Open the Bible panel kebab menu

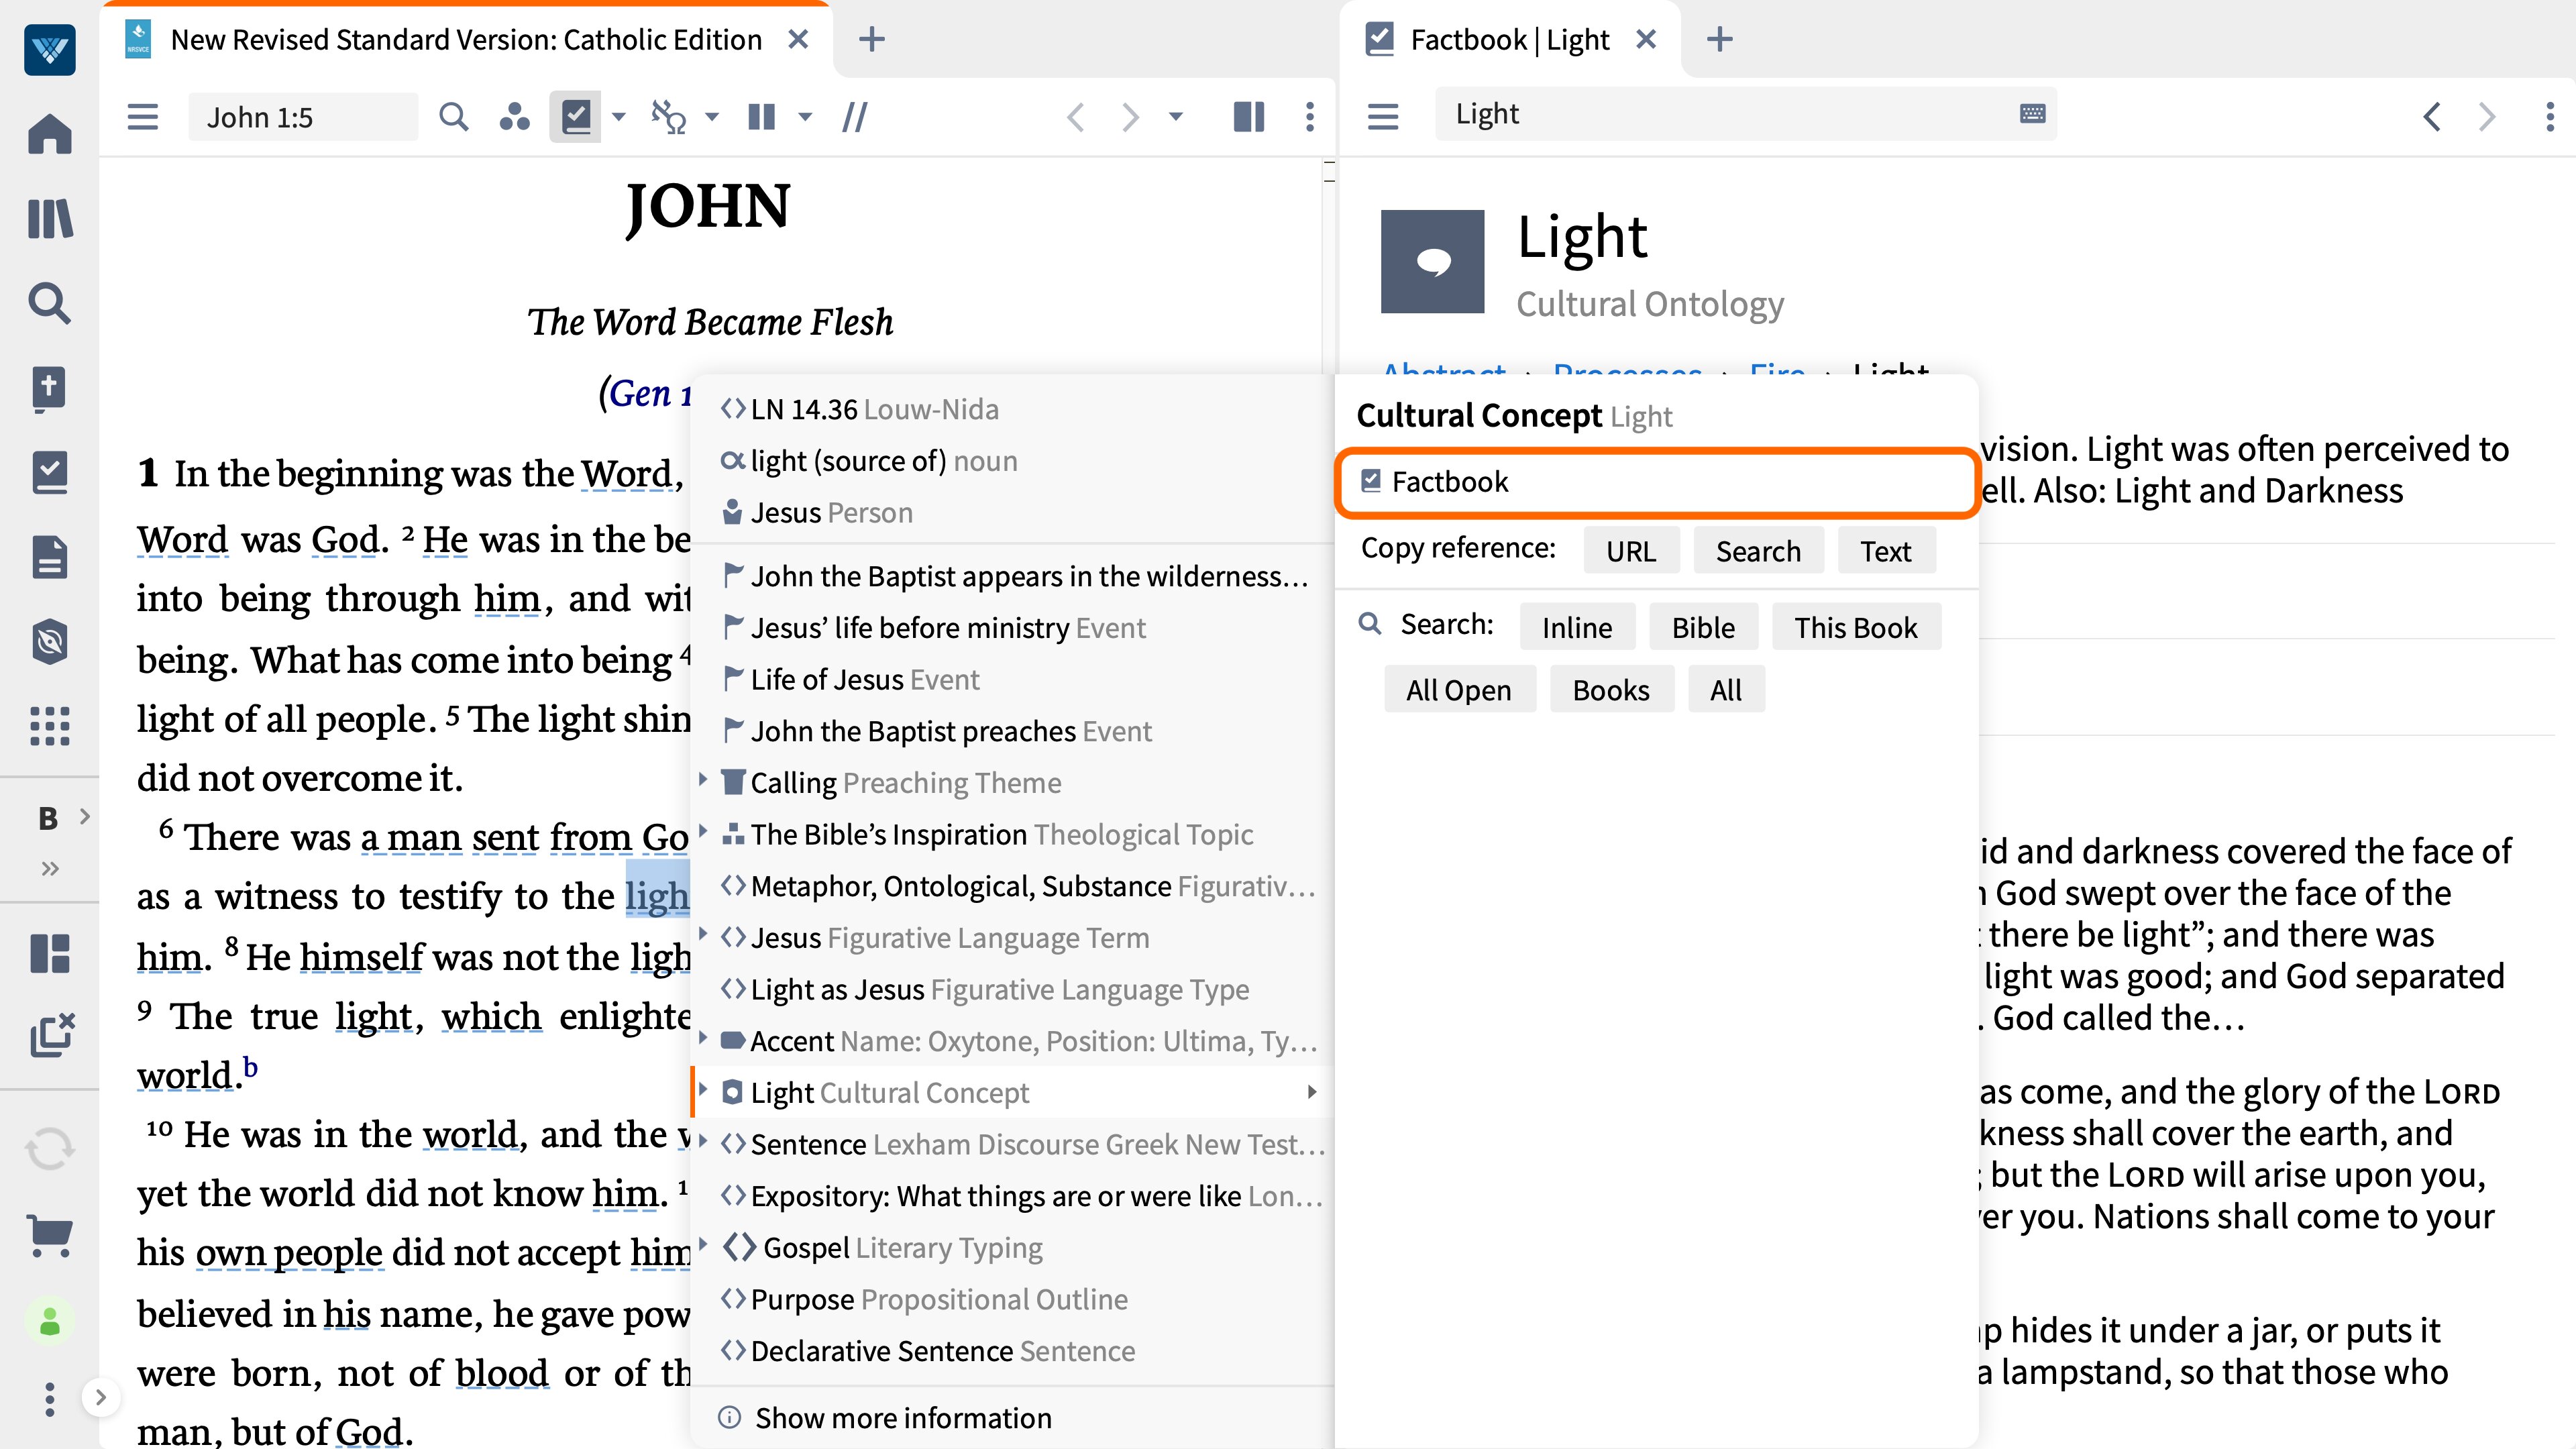point(1310,117)
